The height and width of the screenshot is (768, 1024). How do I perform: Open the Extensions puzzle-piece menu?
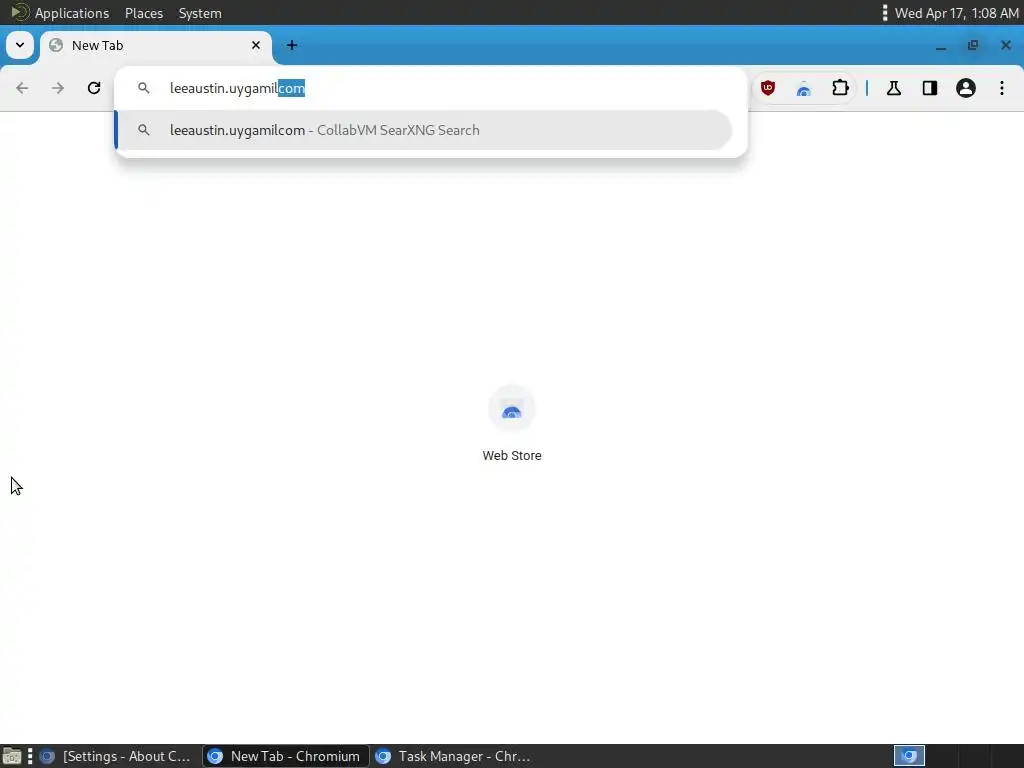840,88
